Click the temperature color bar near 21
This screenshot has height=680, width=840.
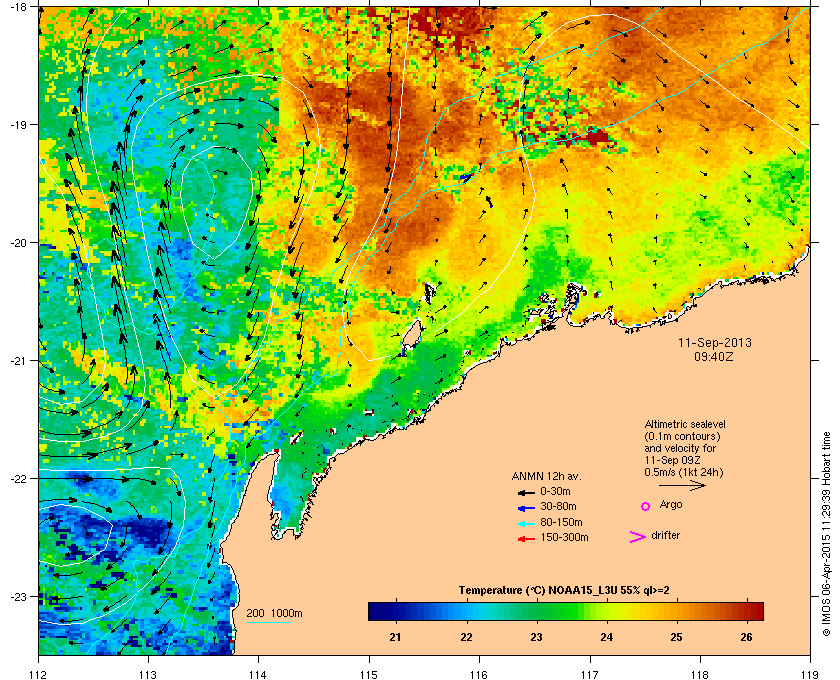coord(396,611)
